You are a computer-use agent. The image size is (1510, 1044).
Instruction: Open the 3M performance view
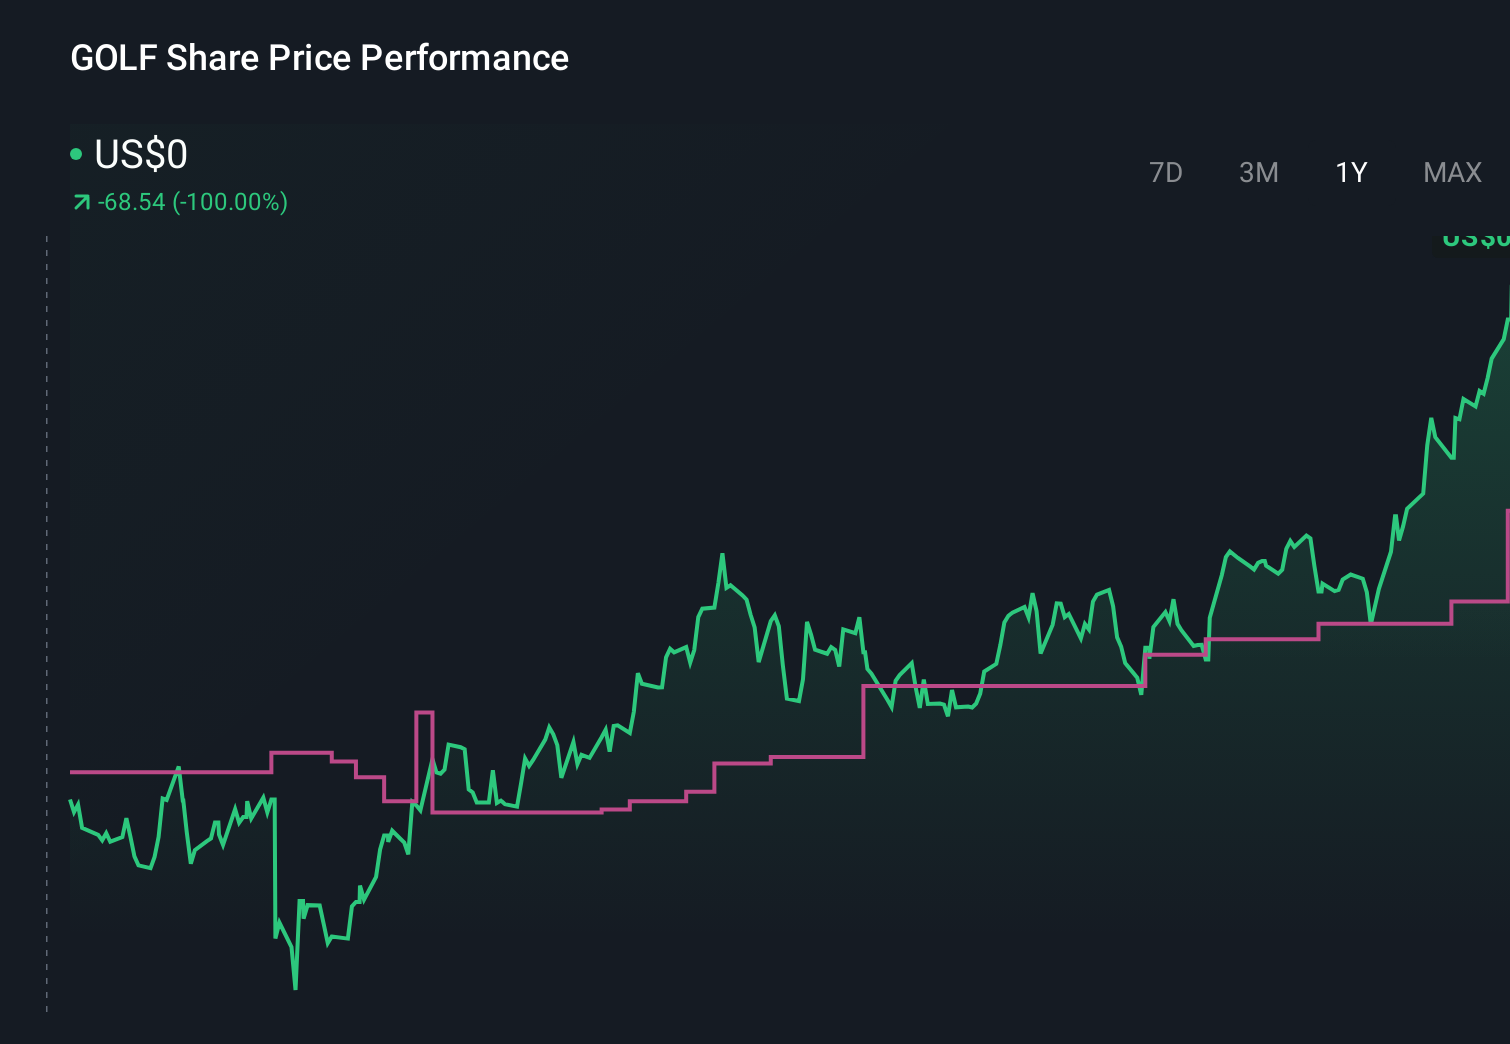(1258, 172)
